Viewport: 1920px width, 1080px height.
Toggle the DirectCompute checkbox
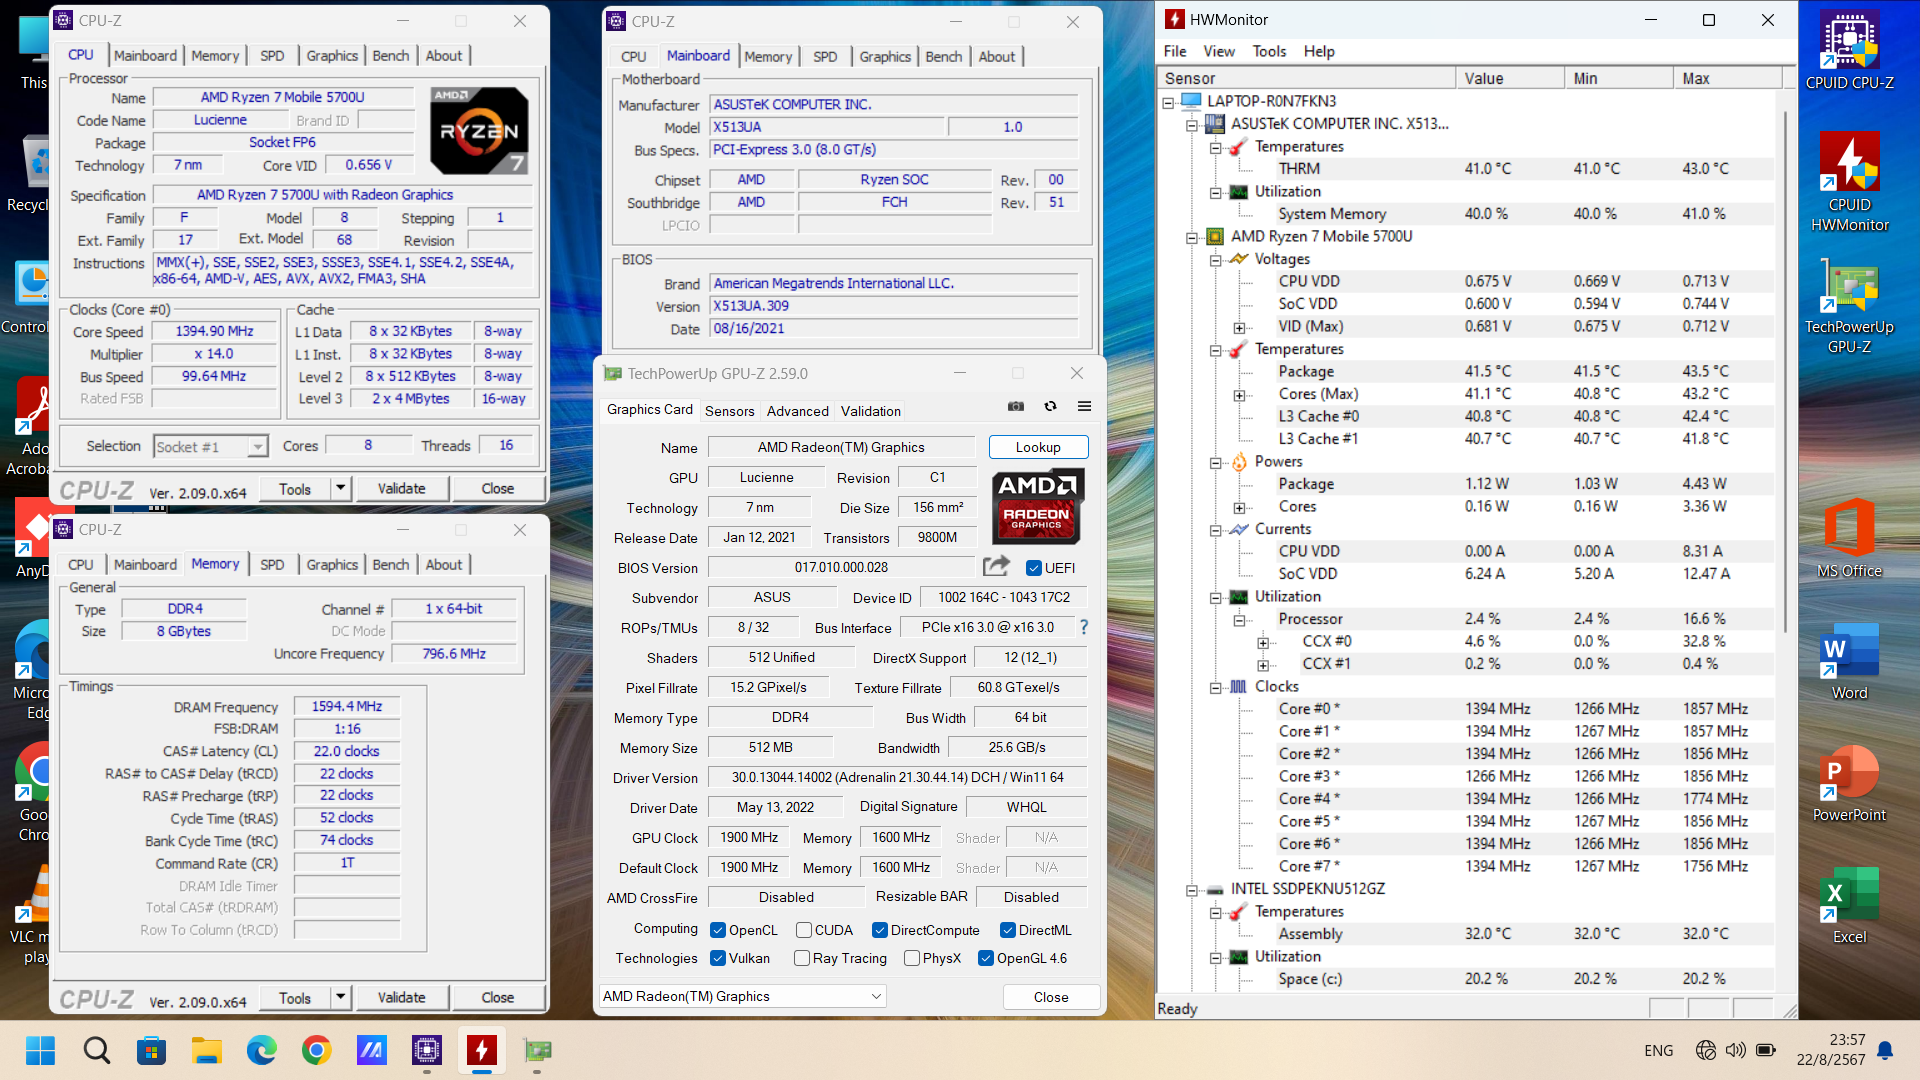pyautogui.click(x=879, y=930)
